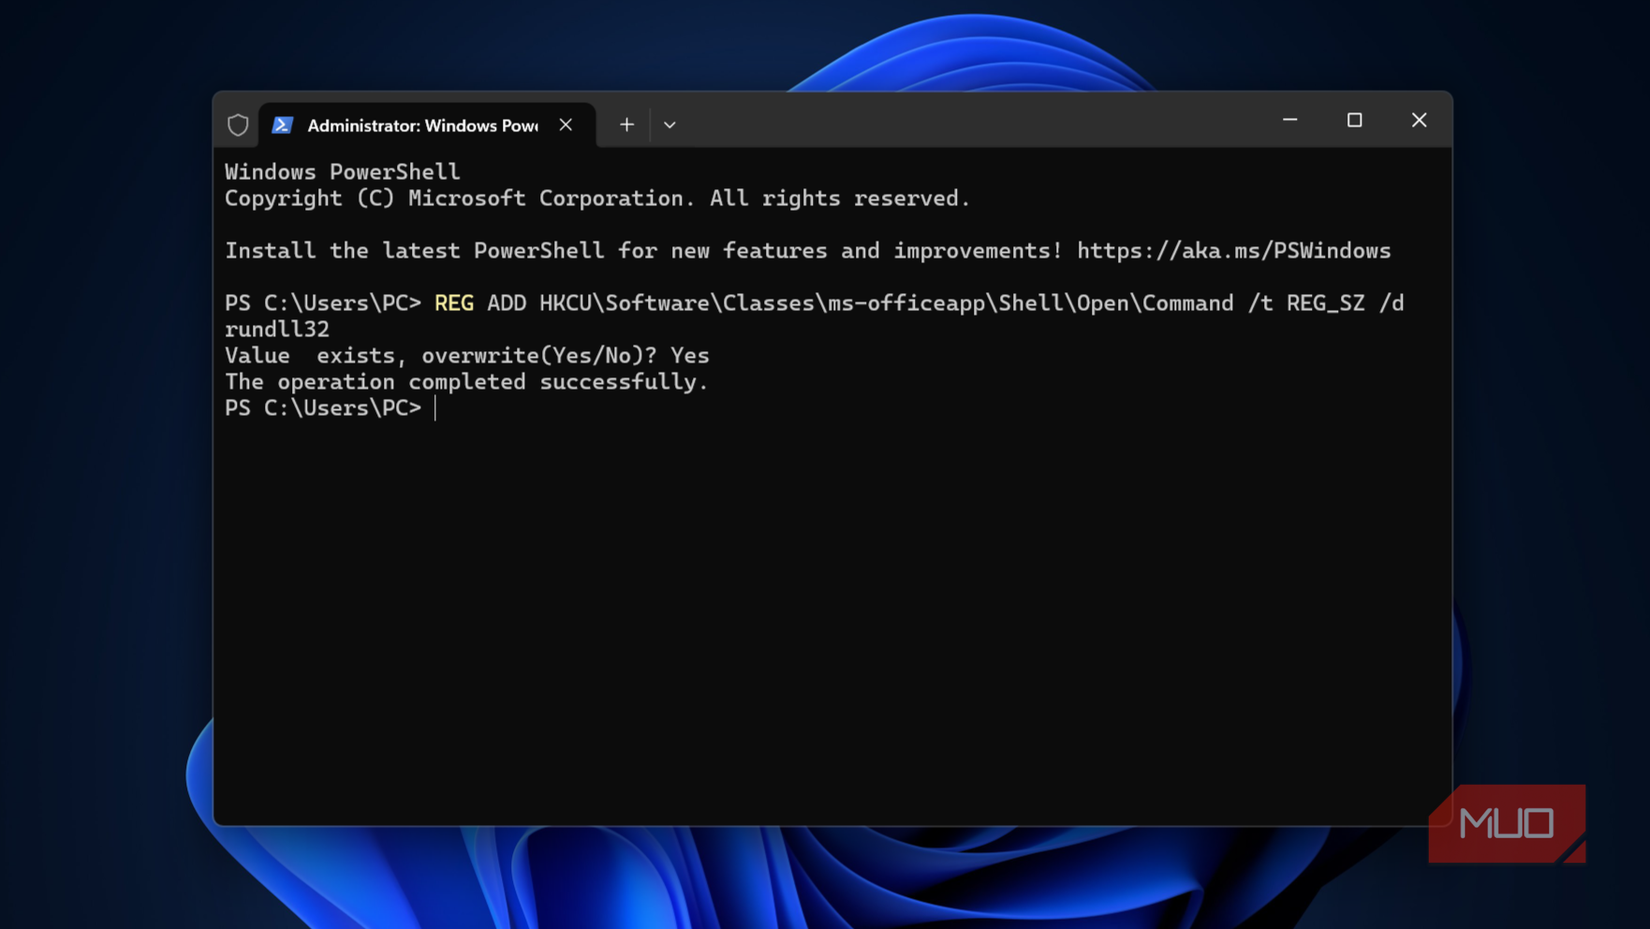Click 'The operation completed successfully.' line
Viewport: 1650px width, 929px height.
point(466,382)
